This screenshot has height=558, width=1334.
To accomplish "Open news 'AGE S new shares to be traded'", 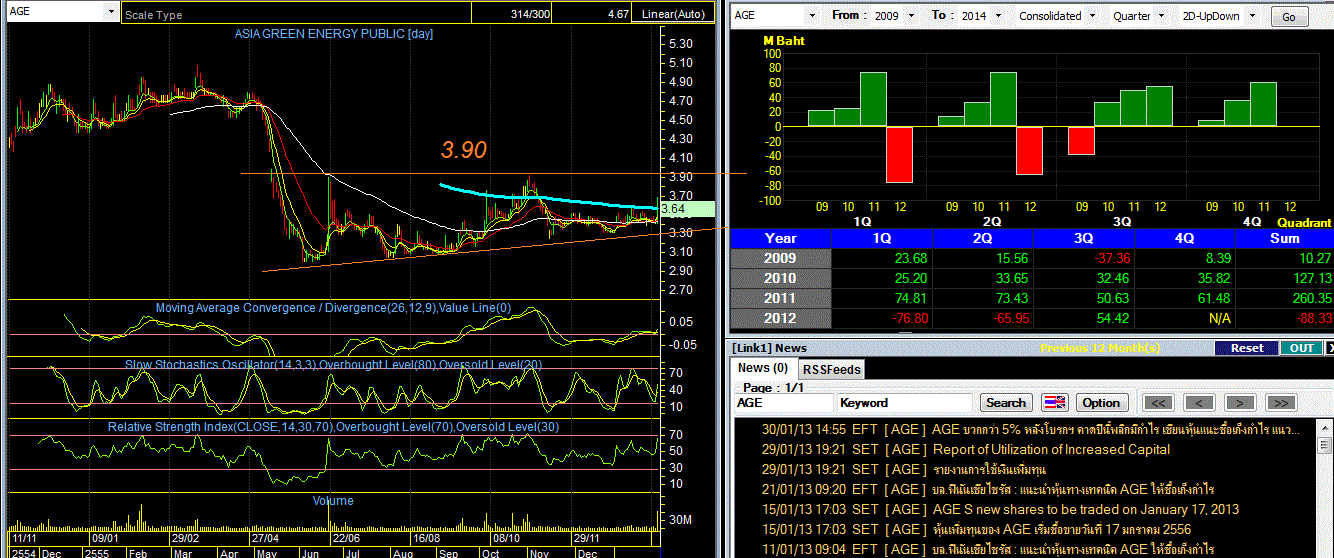I will pyautogui.click(x=1085, y=510).
